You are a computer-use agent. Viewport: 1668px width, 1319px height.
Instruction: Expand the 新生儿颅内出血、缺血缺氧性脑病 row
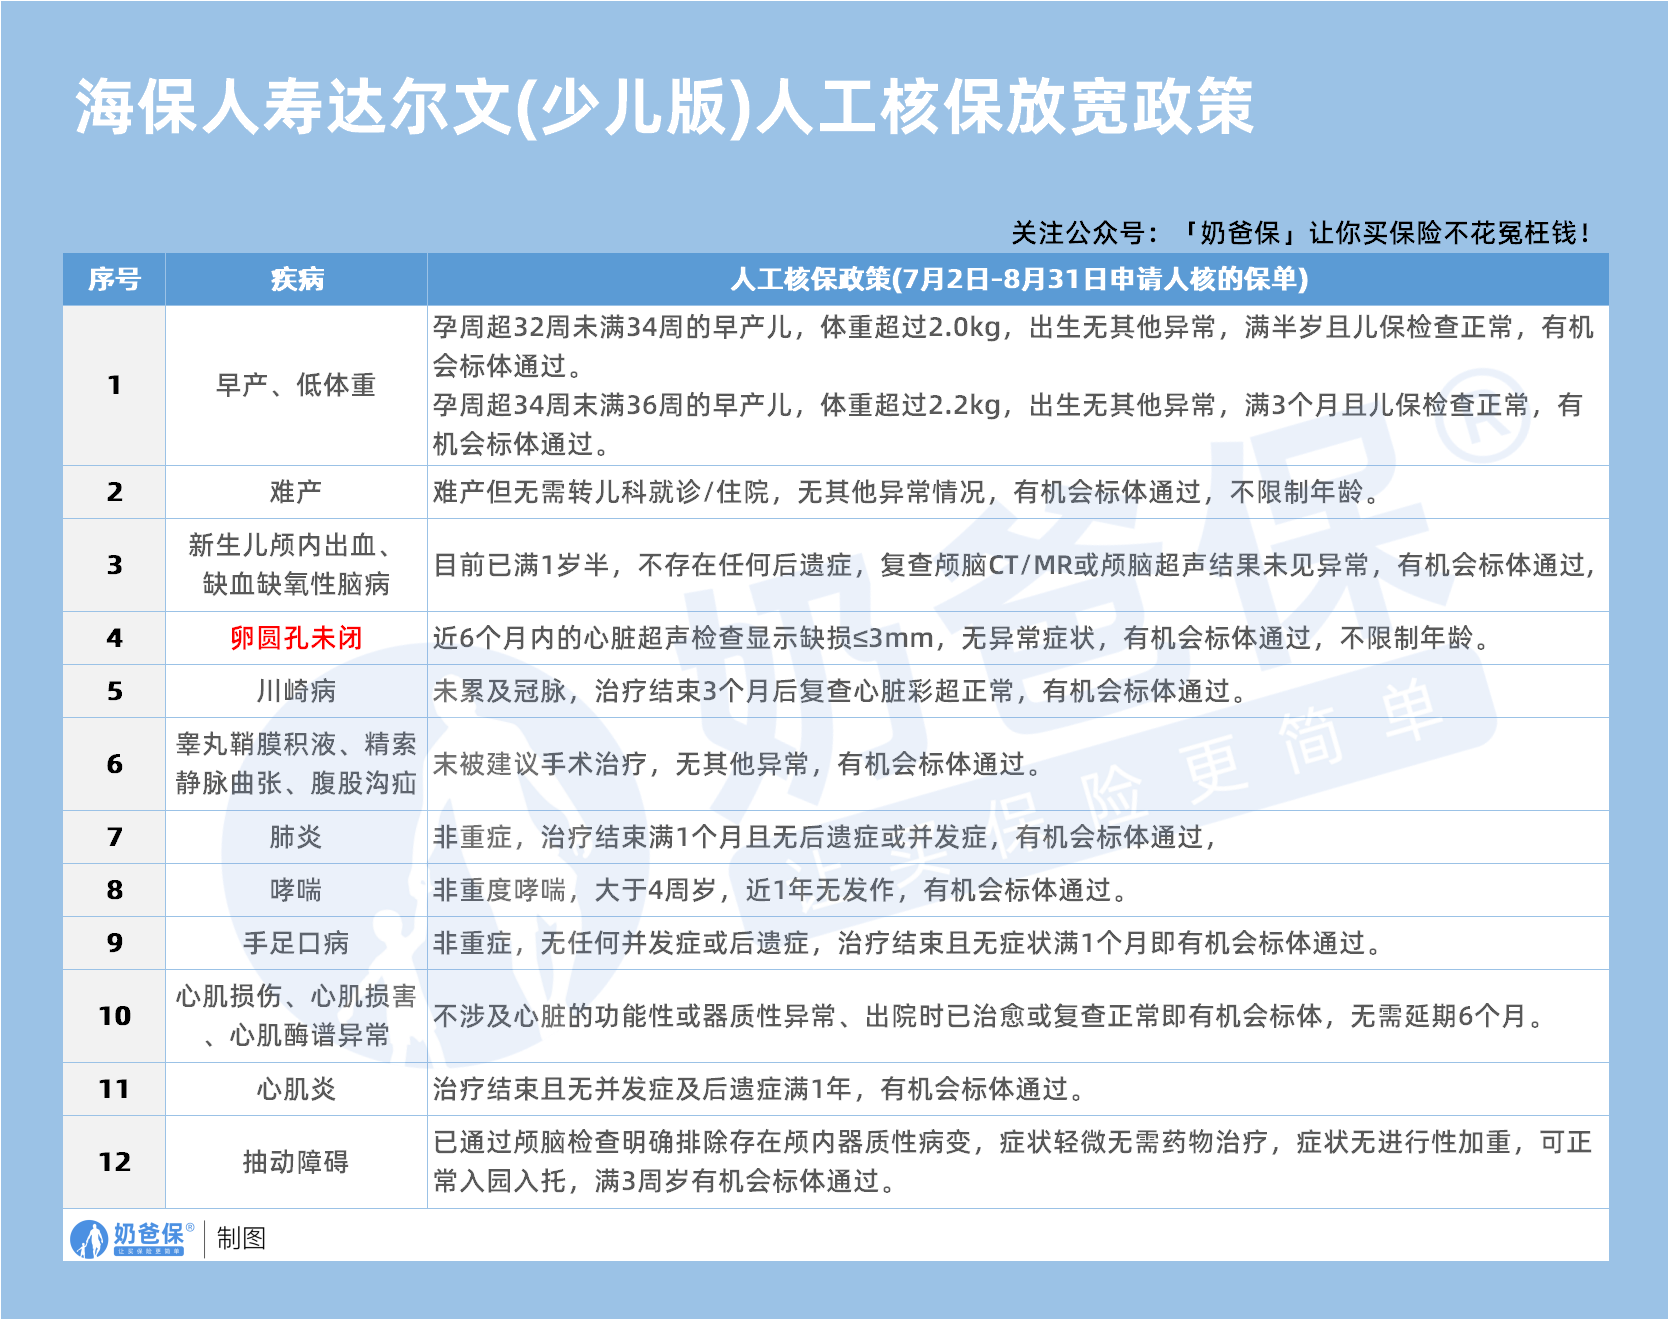pyautogui.click(x=293, y=562)
